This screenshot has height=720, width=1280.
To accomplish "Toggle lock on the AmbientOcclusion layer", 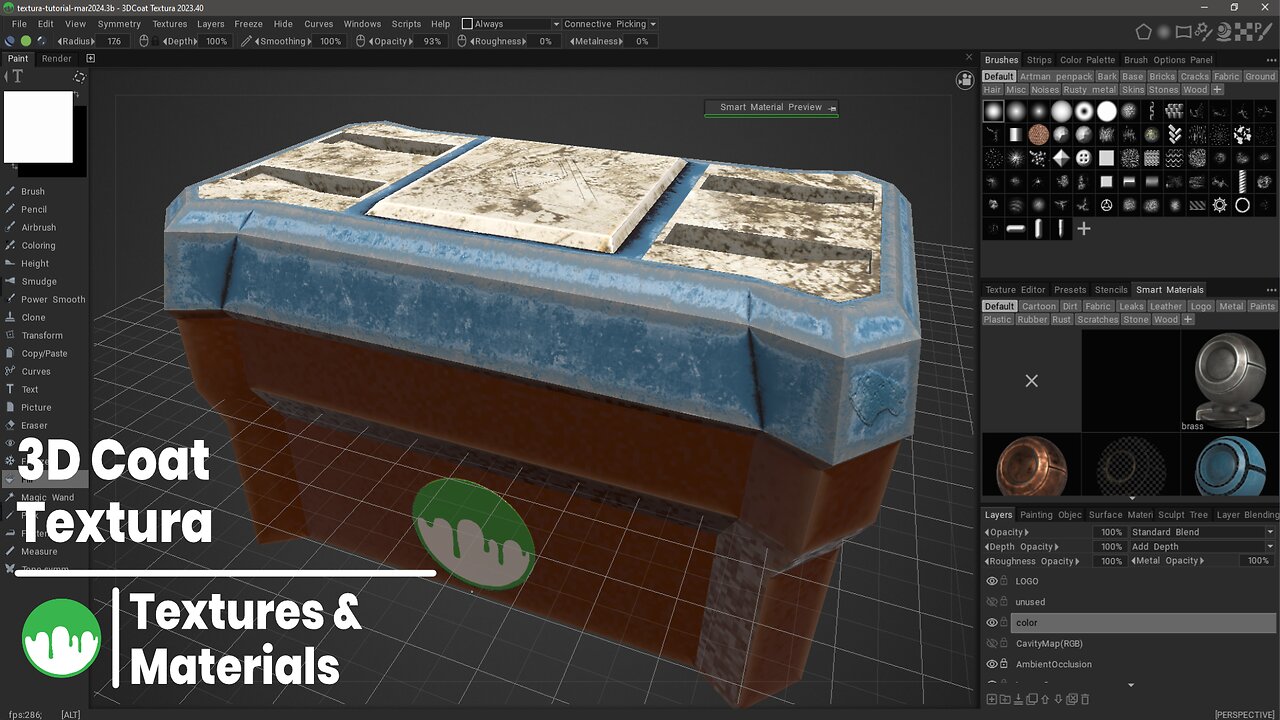I will [1004, 664].
